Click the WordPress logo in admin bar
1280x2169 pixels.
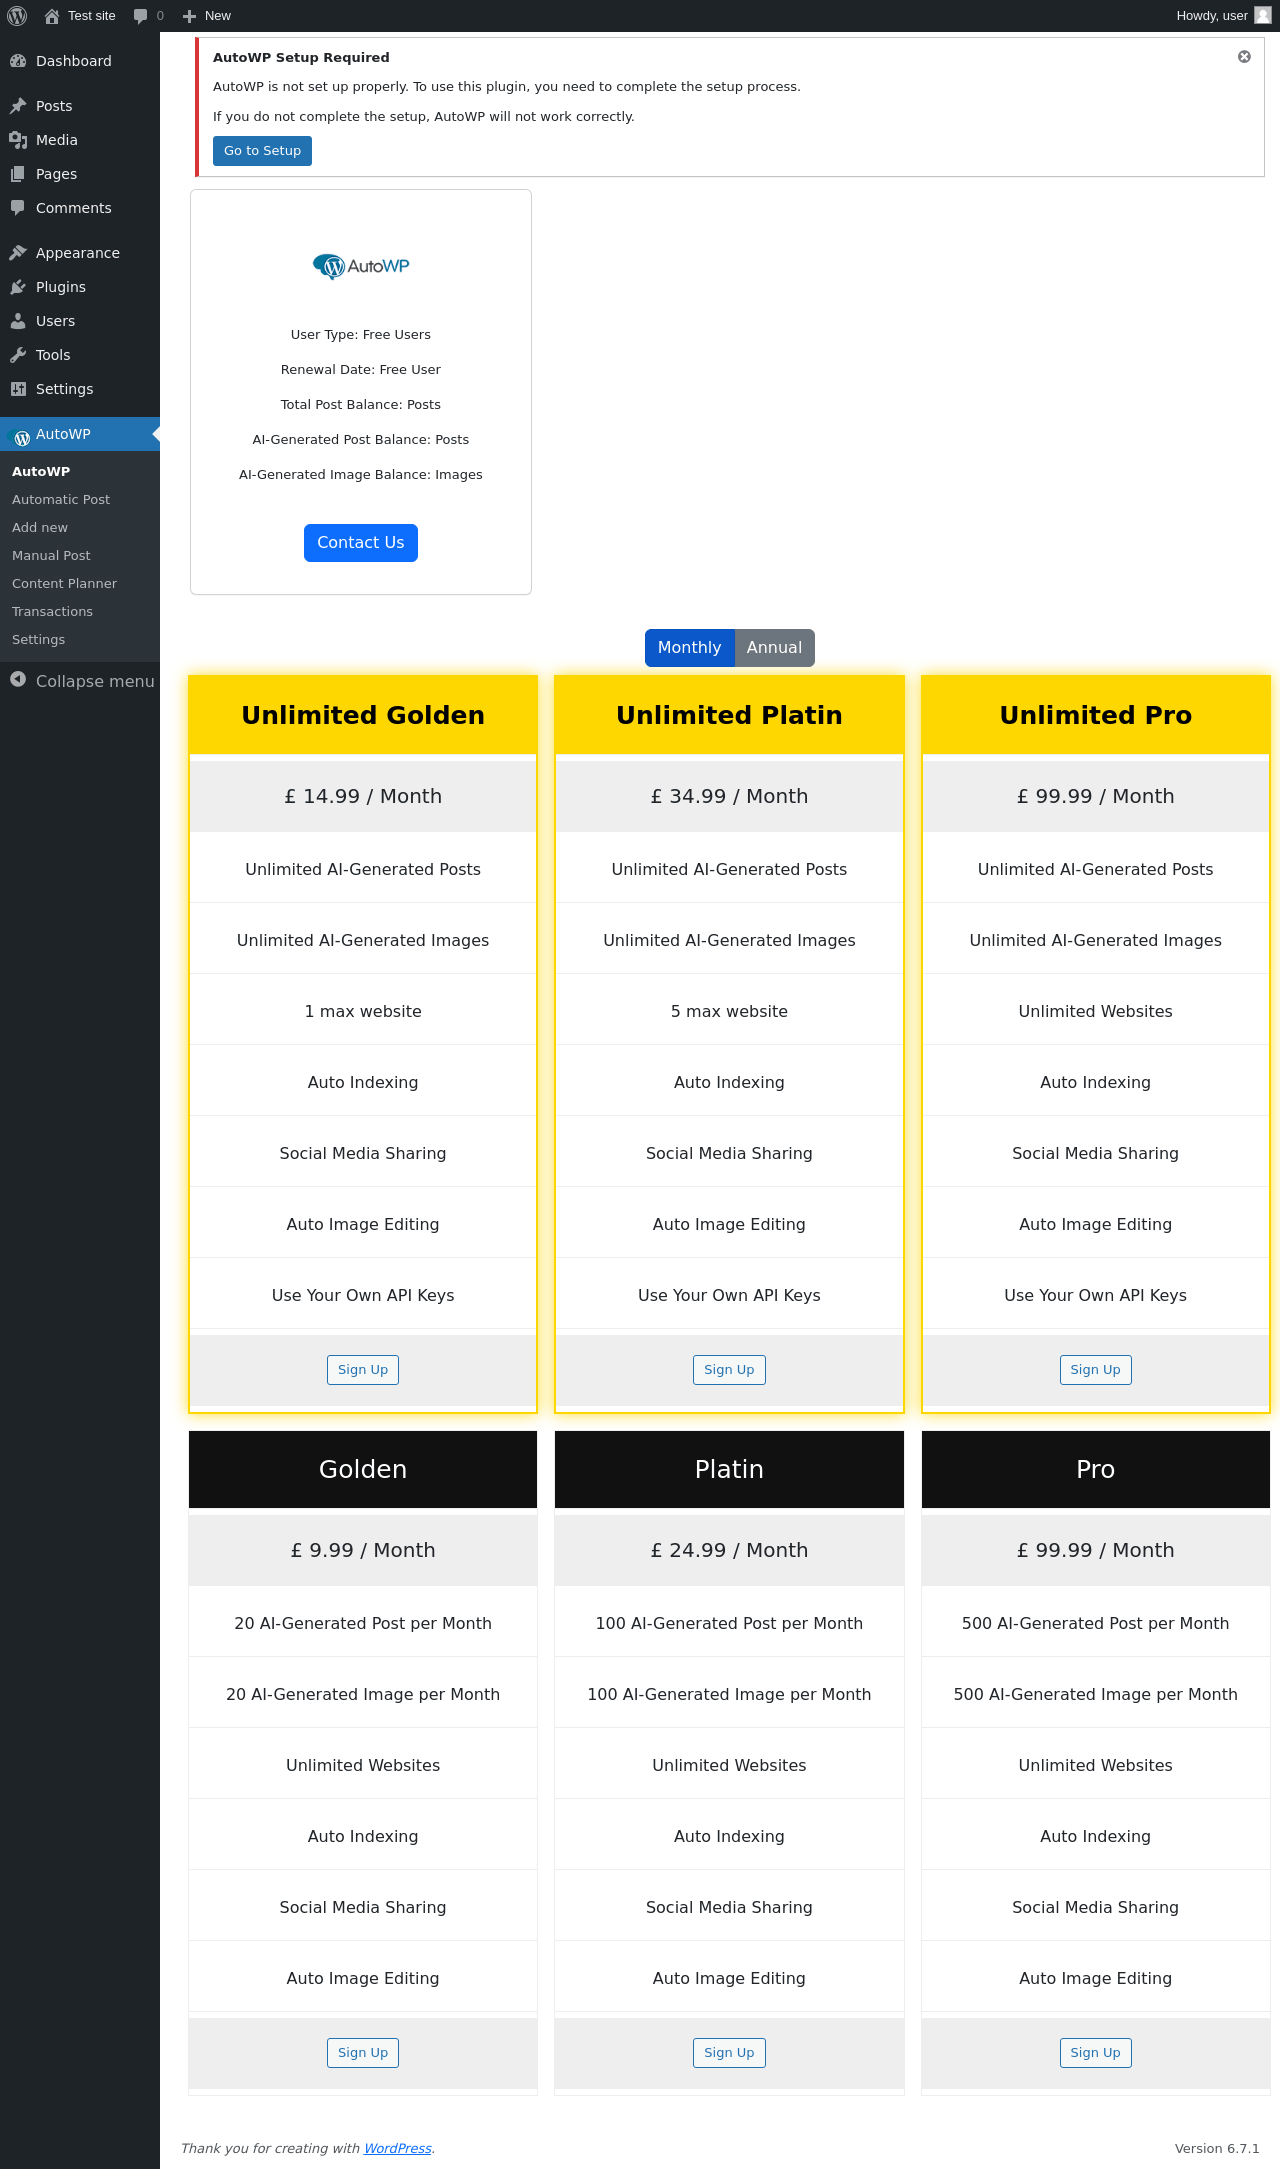coord(17,16)
